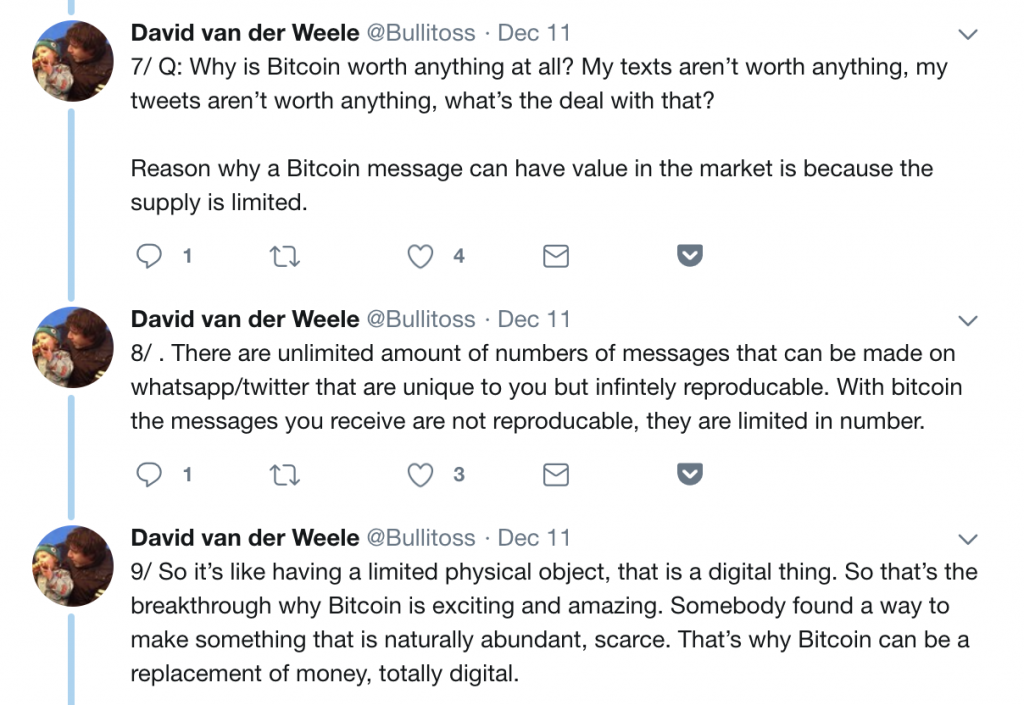Reply to tweet 8/ about unlimited messages

149,474
